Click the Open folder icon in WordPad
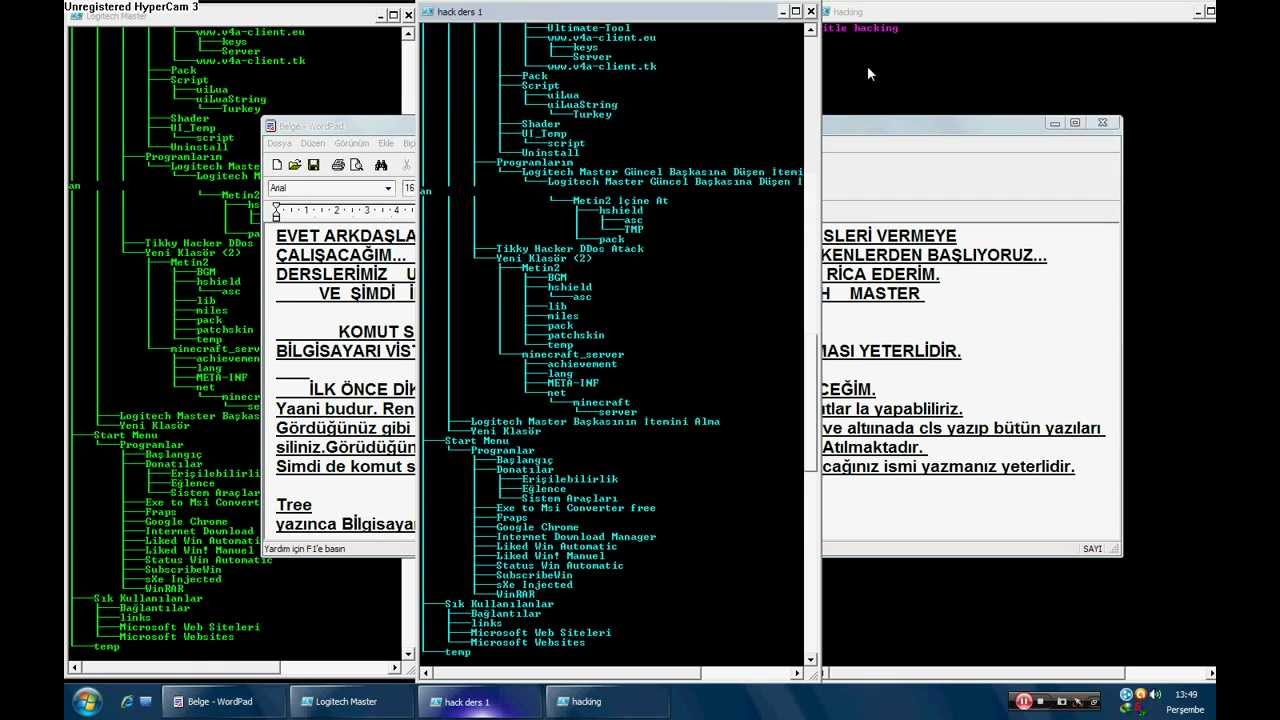Image resolution: width=1280 pixels, height=720 pixels. 295,164
